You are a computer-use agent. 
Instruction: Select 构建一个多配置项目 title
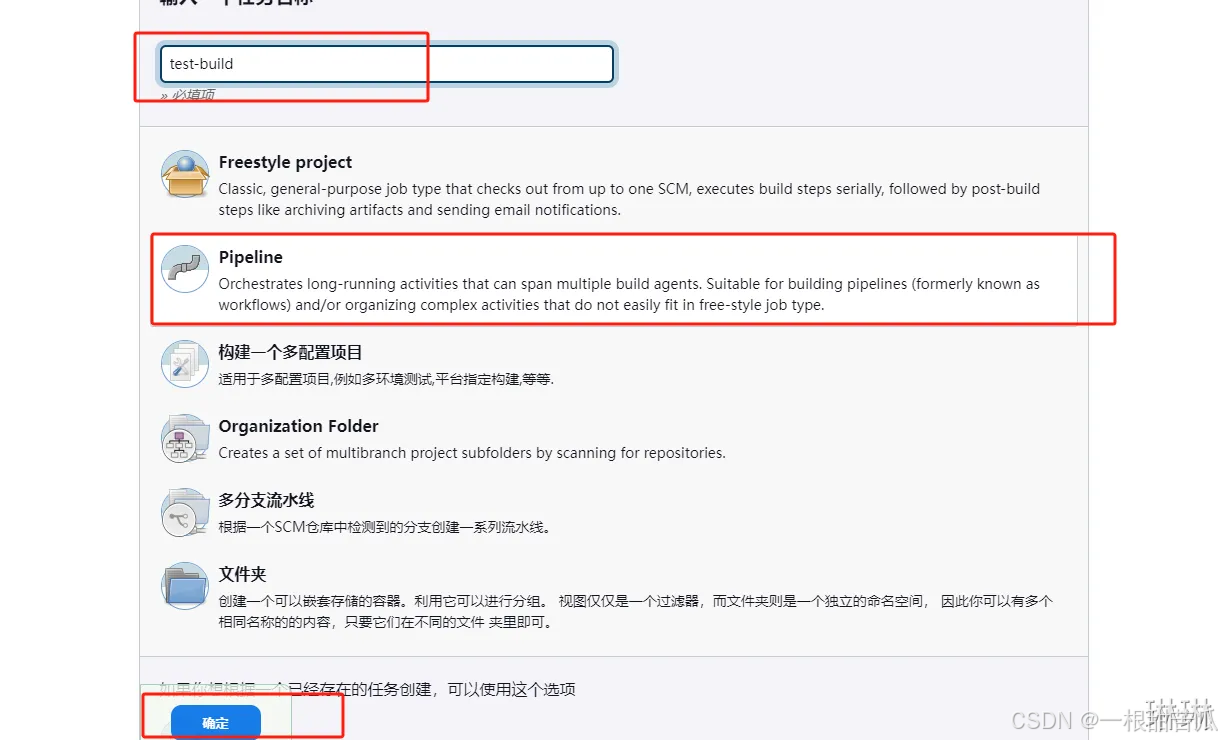point(290,352)
